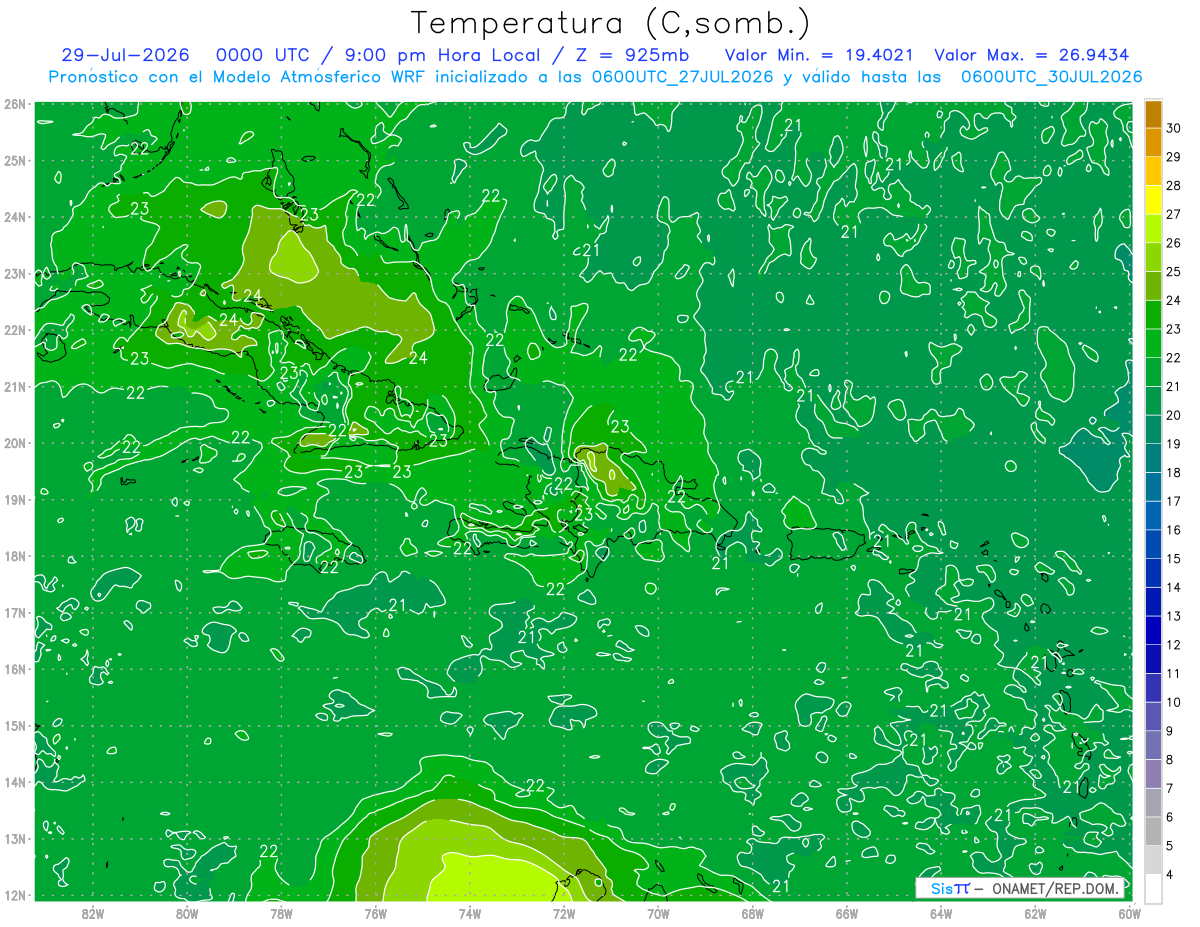The image size is (1200, 927).
Task: Click the '15N' latitude label
Action: tap(15, 726)
